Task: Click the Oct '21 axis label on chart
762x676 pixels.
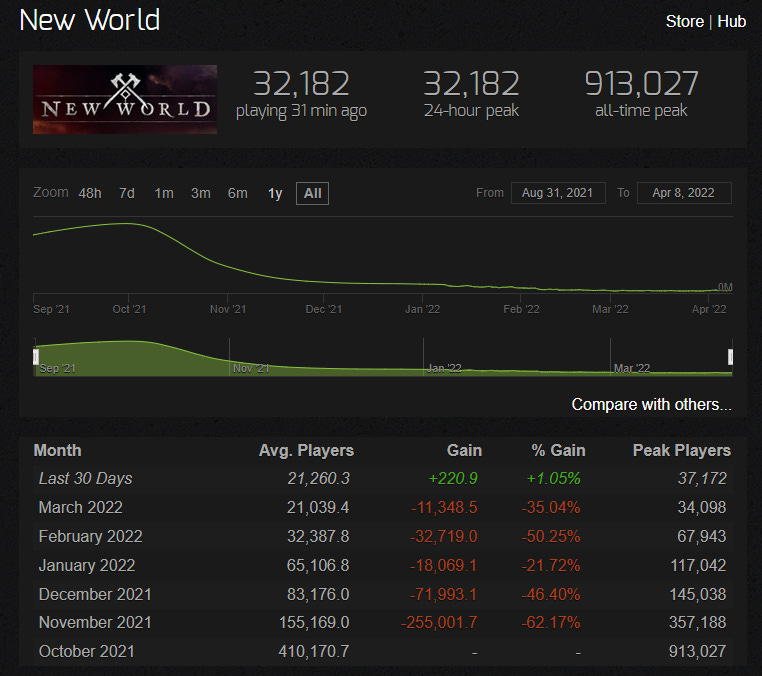Action: [x=129, y=309]
